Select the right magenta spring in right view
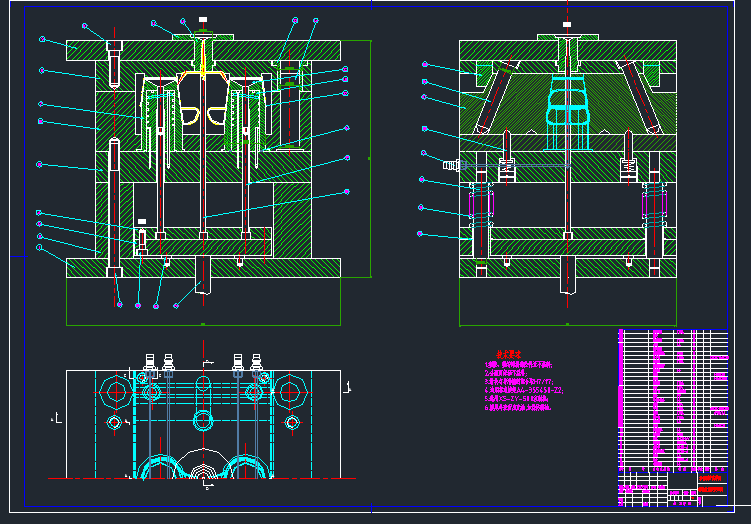751x524 pixels. click(654, 205)
